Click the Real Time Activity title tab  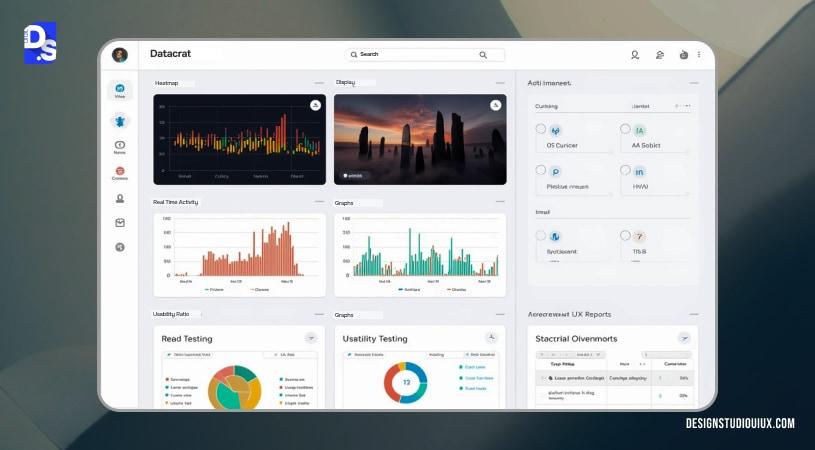tap(176, 202)
